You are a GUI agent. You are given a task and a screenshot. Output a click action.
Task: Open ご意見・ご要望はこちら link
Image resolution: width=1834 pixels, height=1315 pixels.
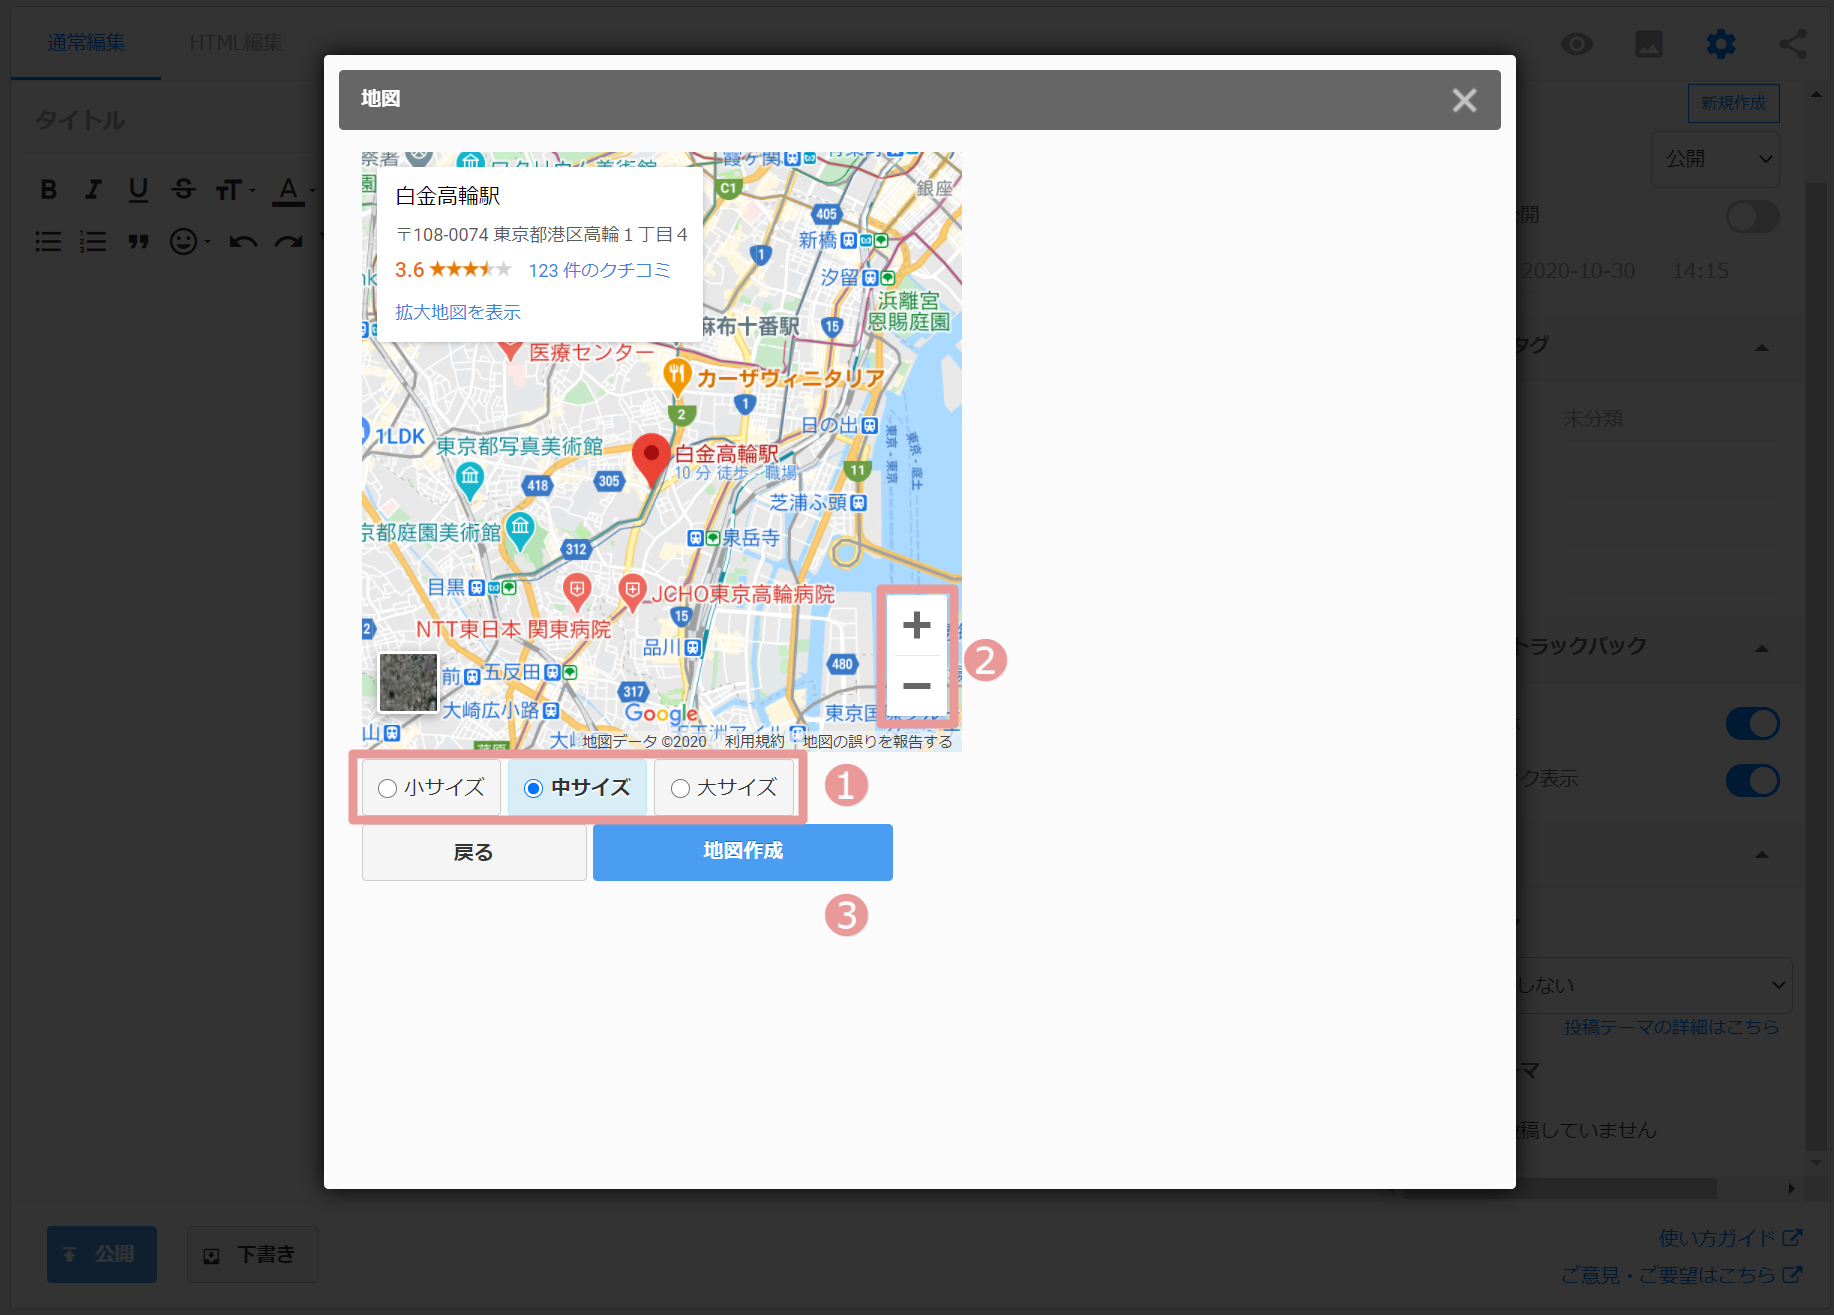1682,1275
